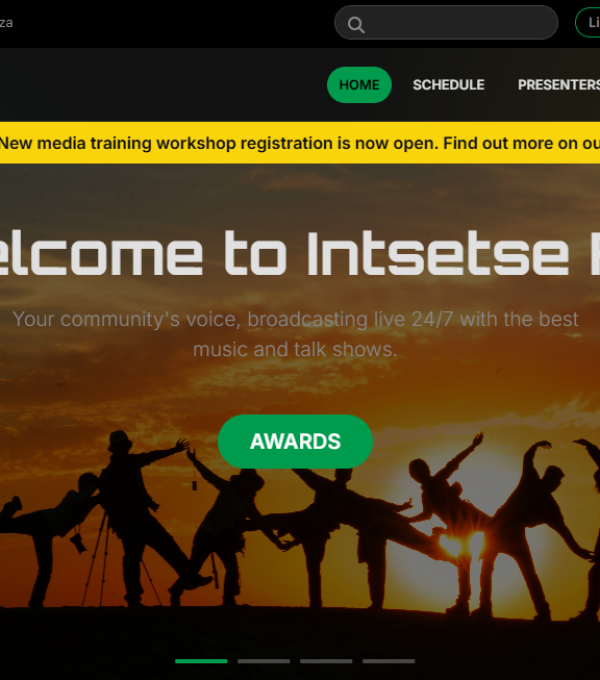Viewport: 600px width, 680px height.
Task: Click the magnifying glass search icon
Action: tap(355, 24)
